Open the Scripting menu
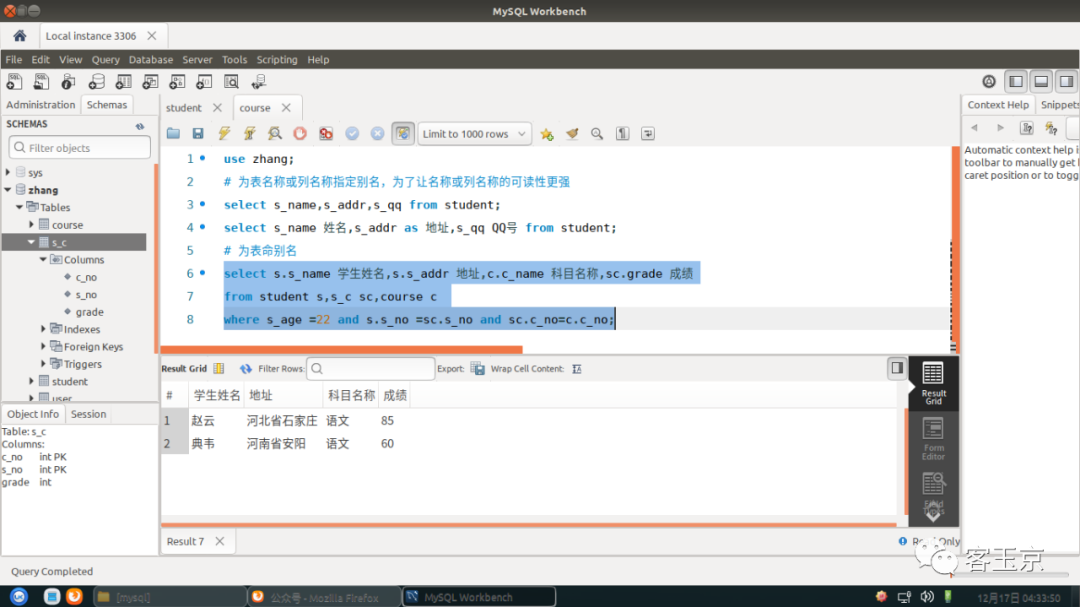The height and width of the screenshot is (607, 1080). (x=277, y=60)
